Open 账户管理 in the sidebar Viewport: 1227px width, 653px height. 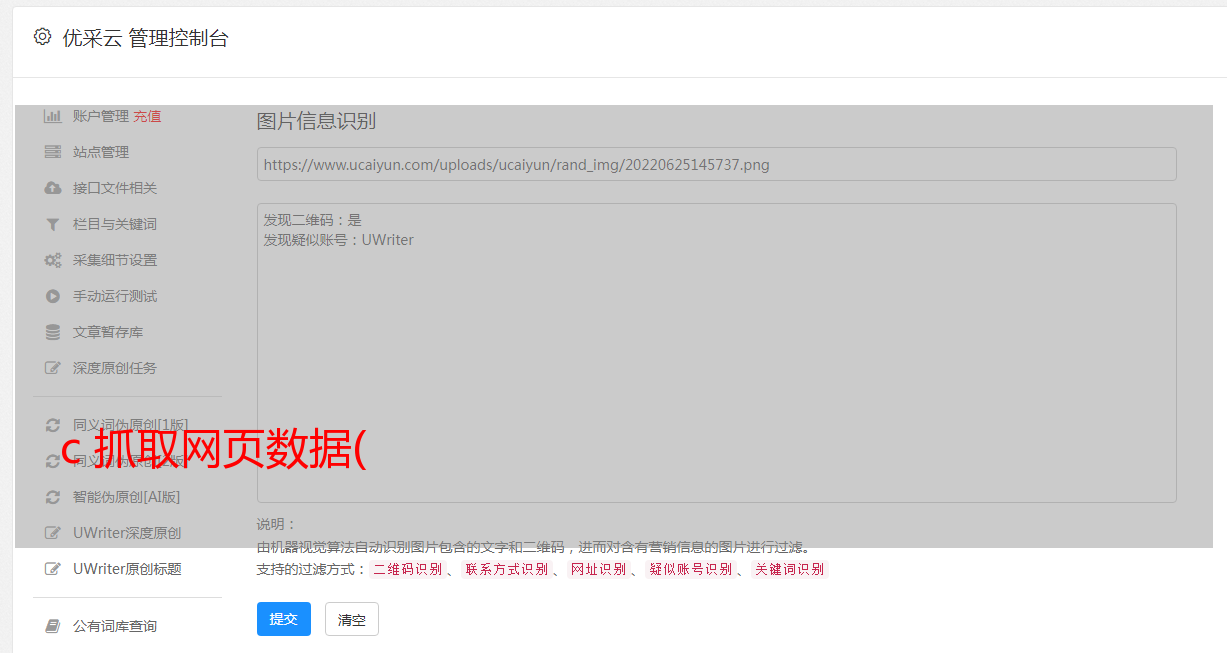click(x=101, y=116)
